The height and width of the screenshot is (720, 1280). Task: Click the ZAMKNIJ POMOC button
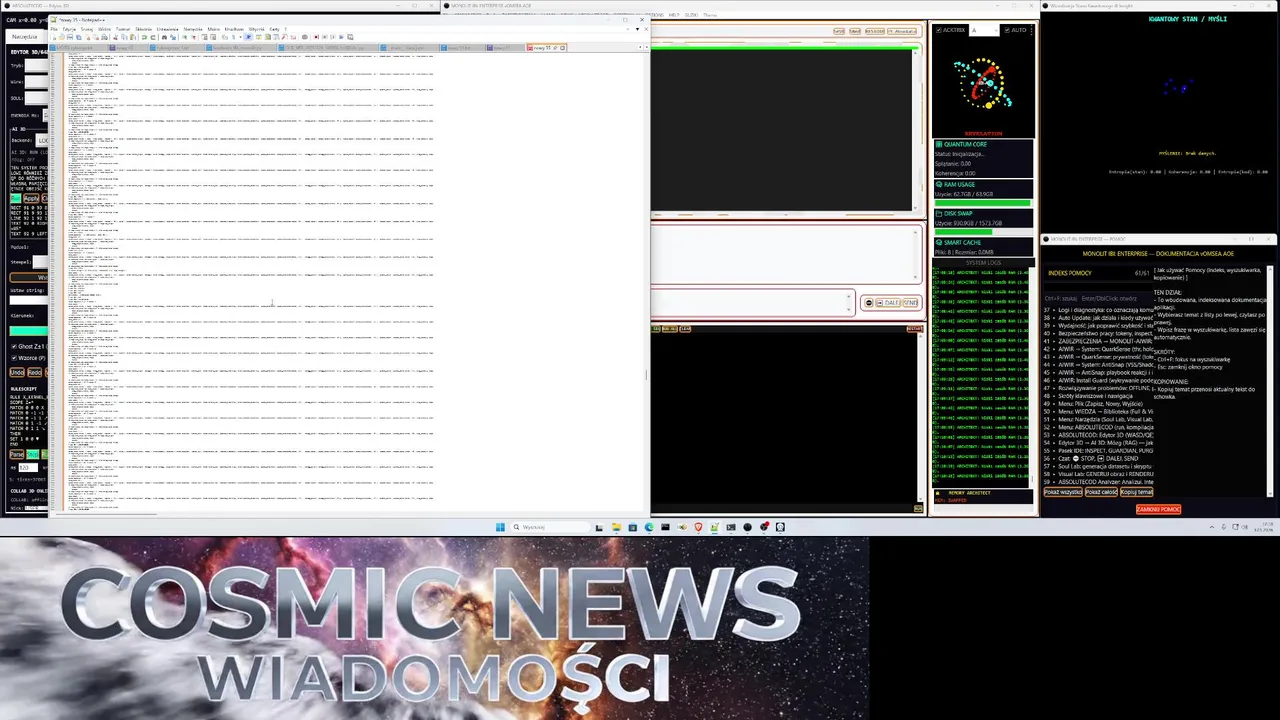[1158, 509]
